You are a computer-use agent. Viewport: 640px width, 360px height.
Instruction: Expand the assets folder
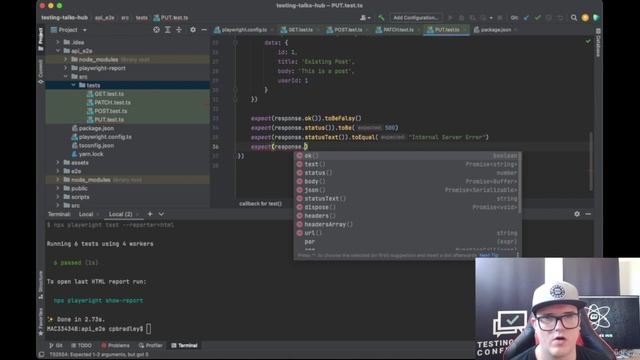(x=58, y=162)
